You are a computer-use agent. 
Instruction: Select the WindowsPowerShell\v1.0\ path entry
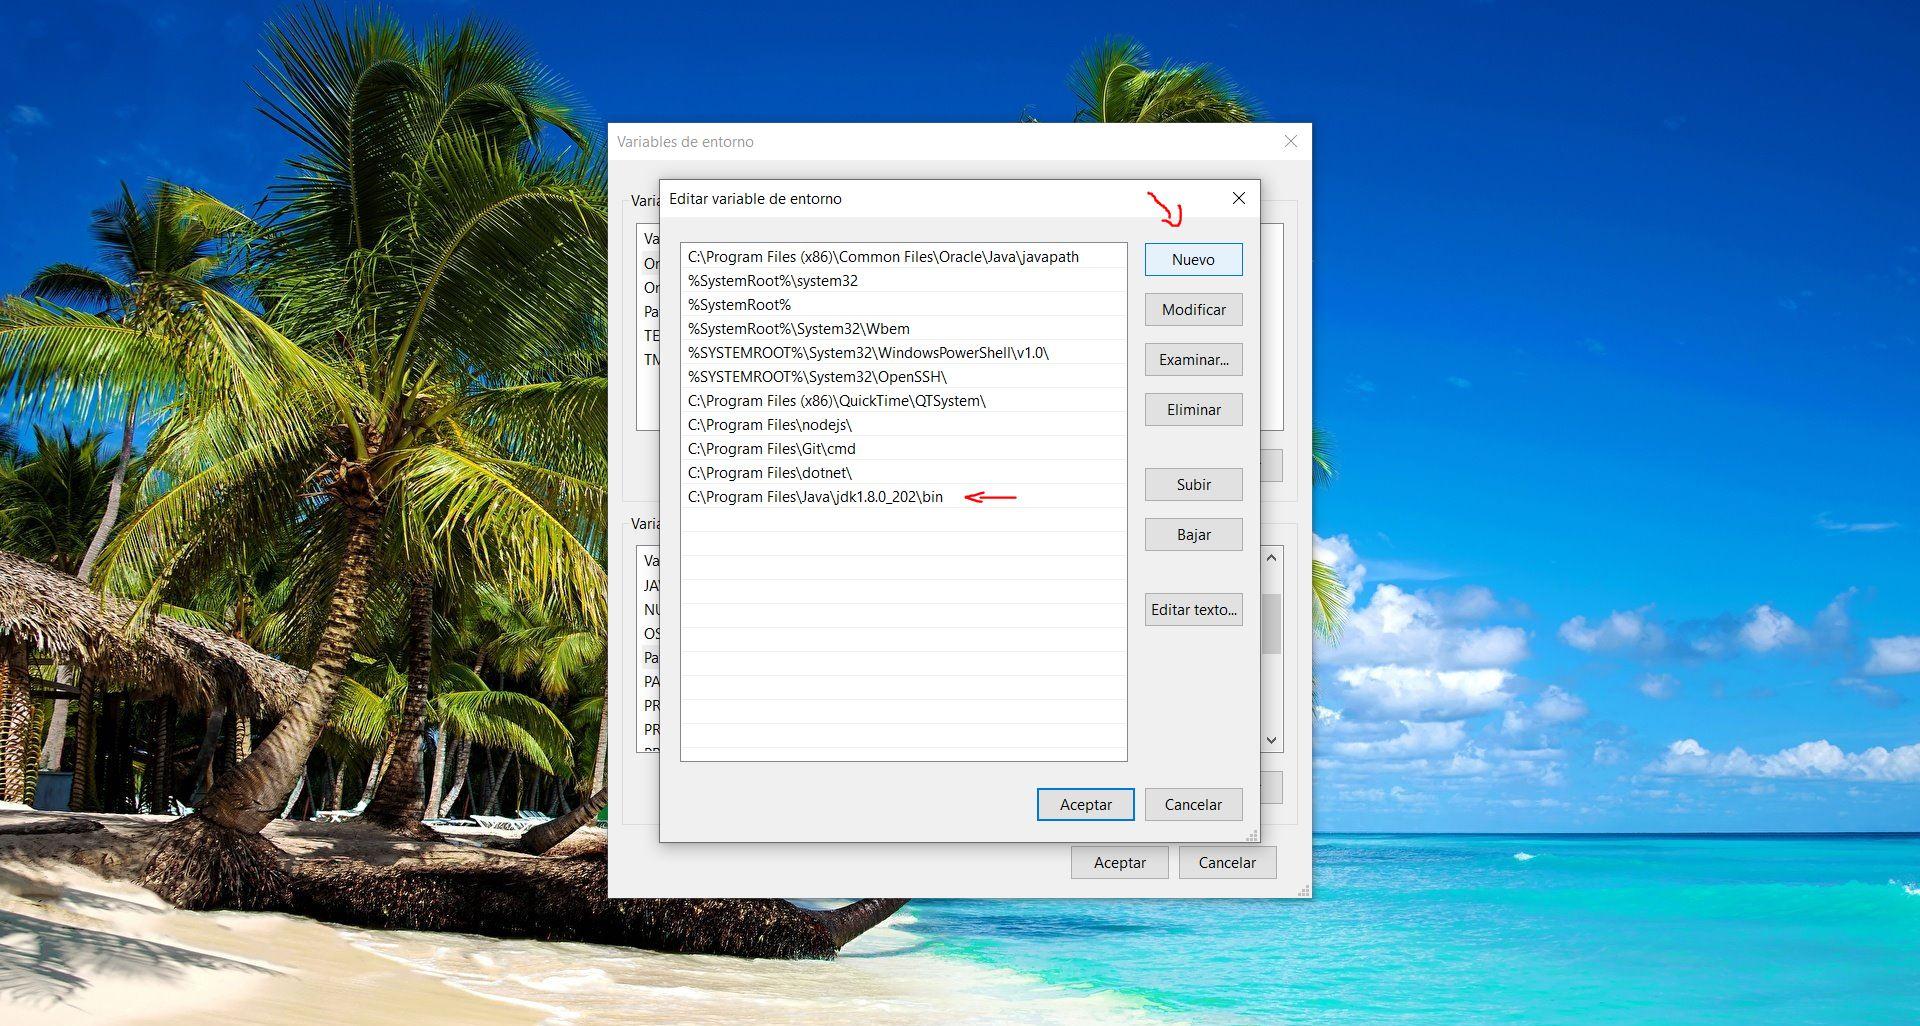tap(903, 352)
